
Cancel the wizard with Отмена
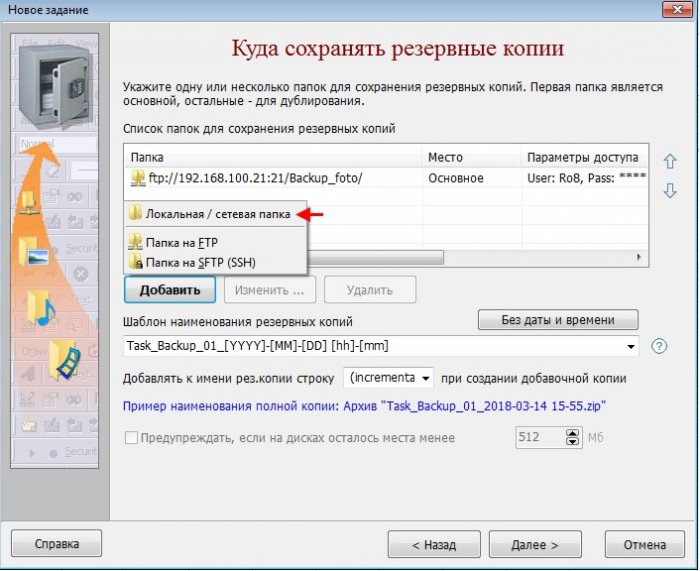pyautogui.click(x=645, y=544)
